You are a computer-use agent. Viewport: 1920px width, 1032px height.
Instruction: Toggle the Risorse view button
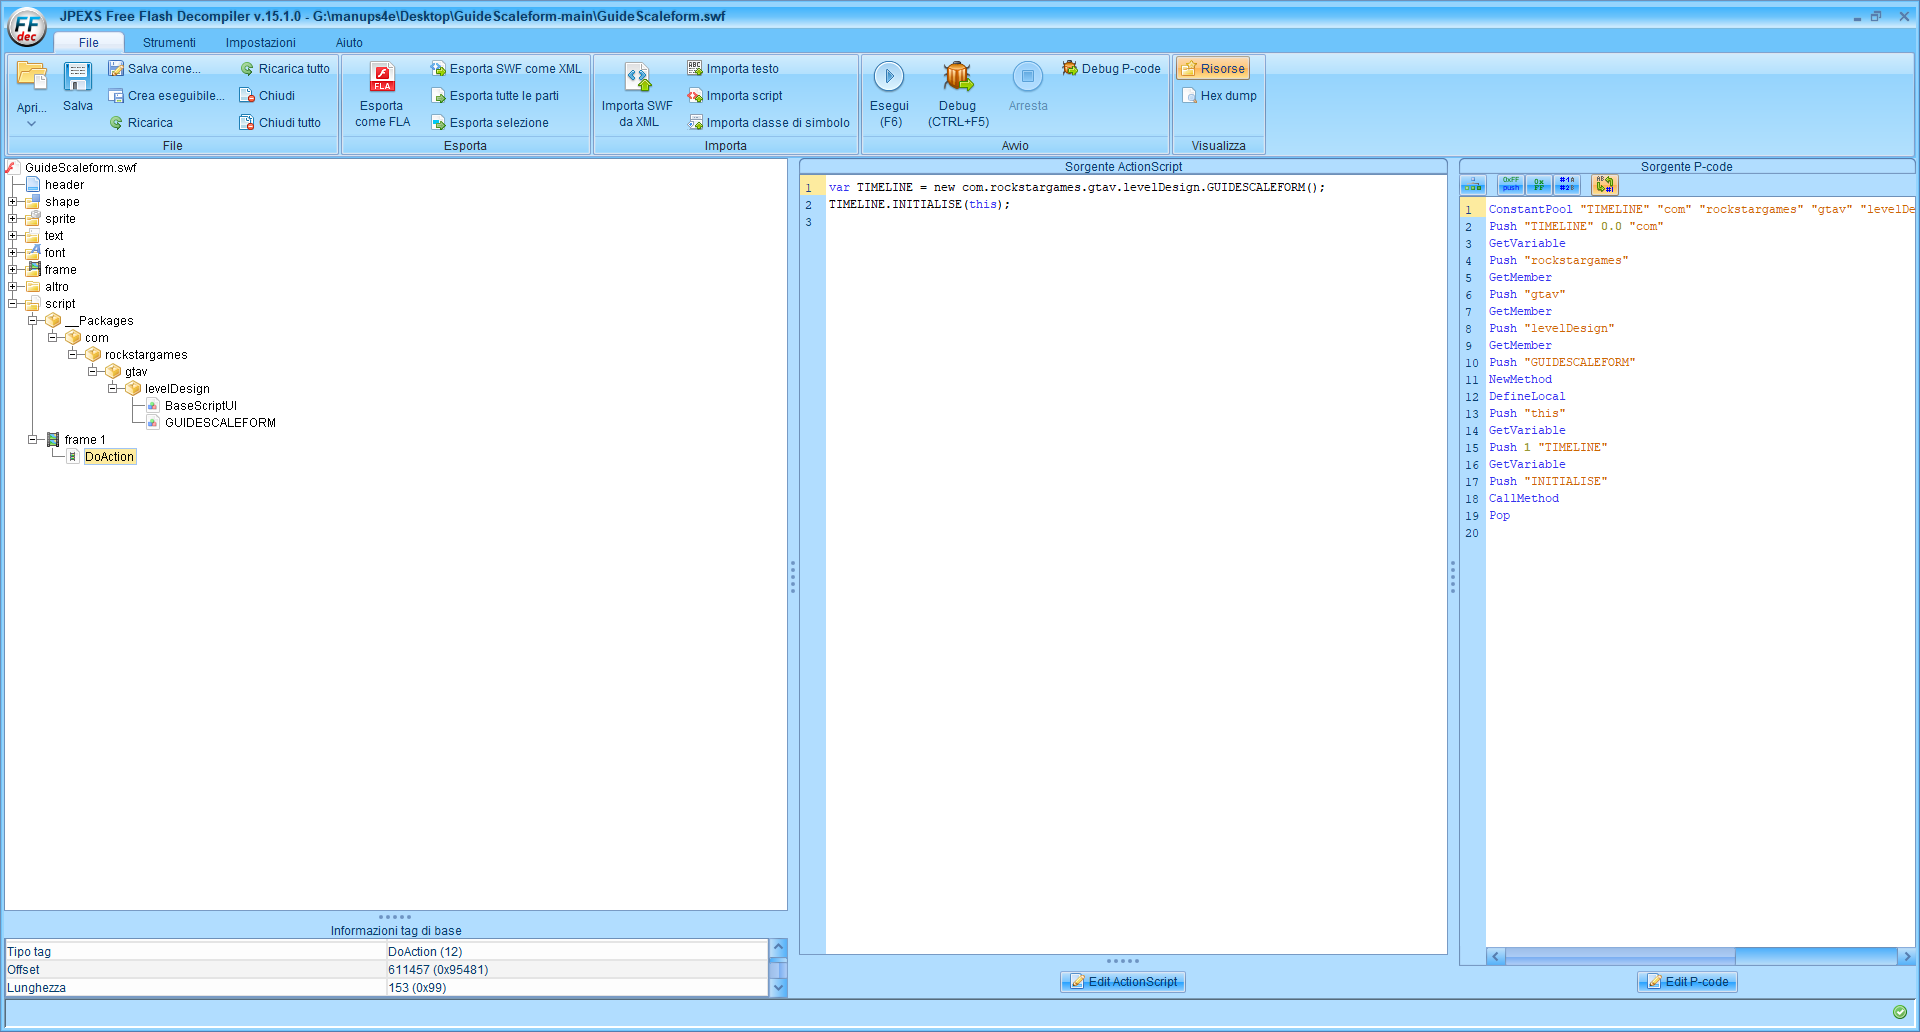tap(1213, 69)
